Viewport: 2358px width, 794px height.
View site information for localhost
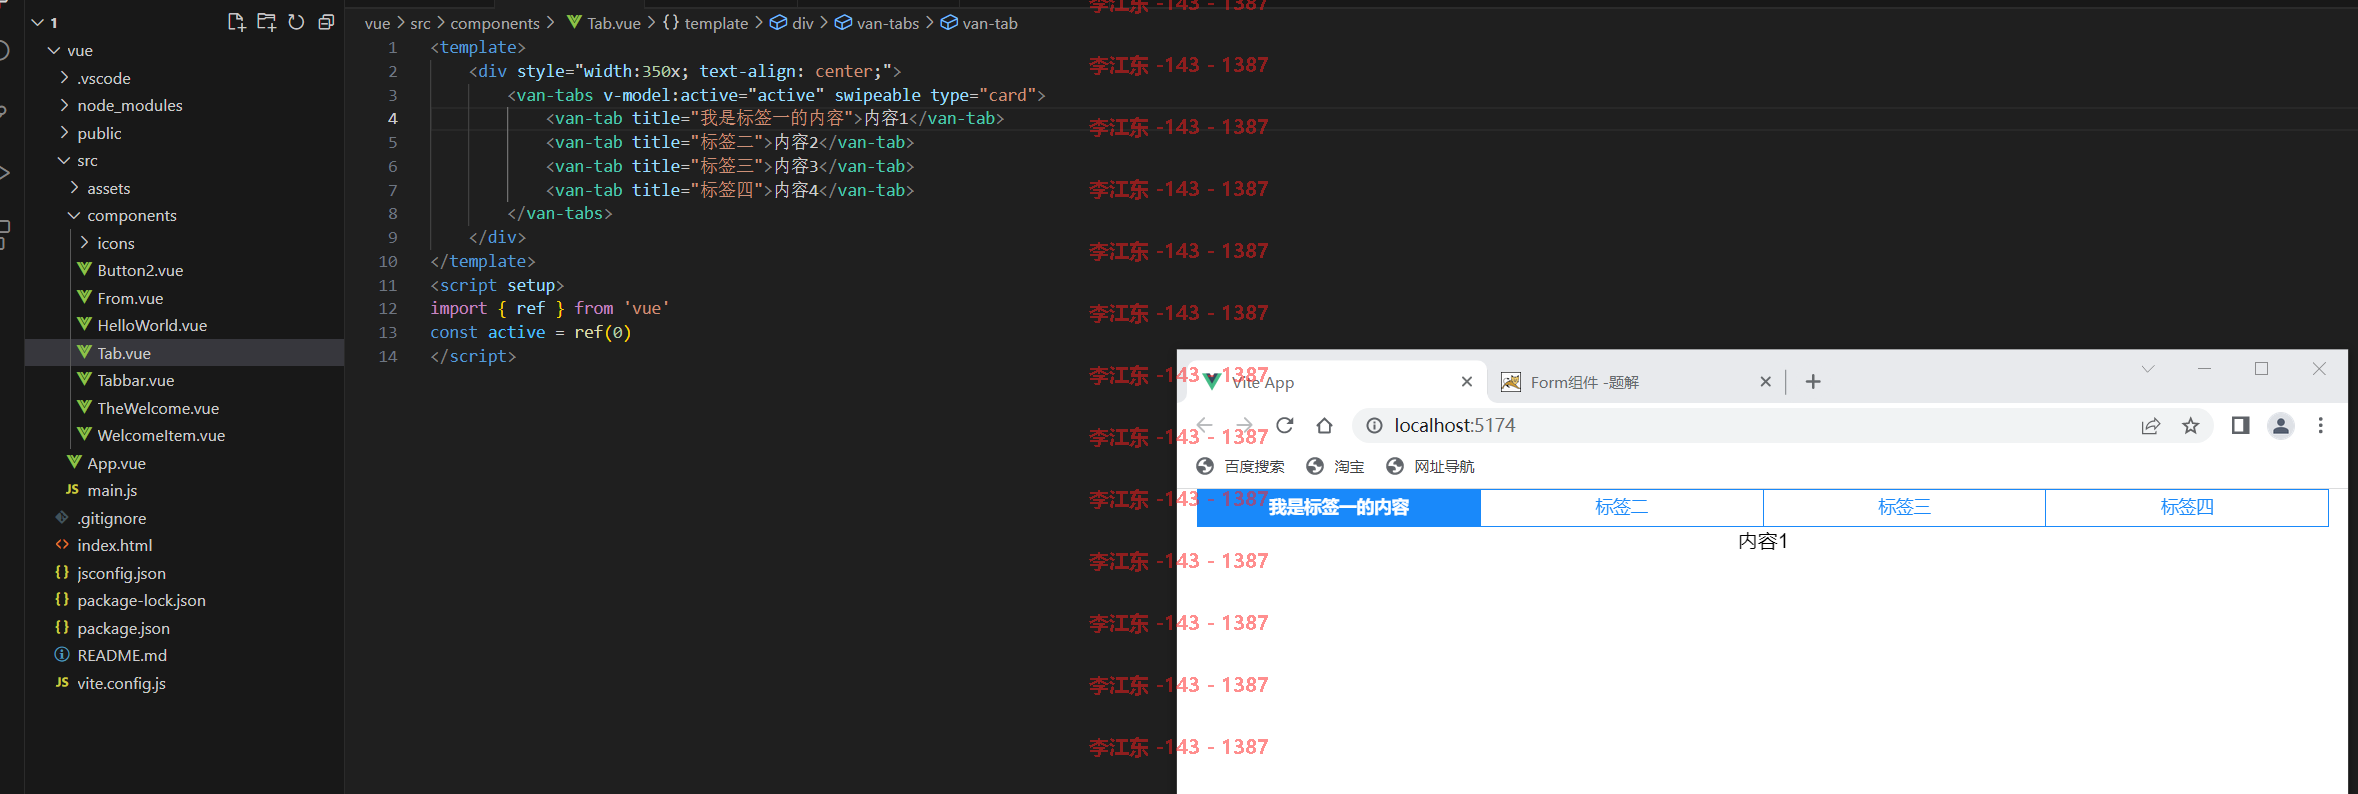(x=1374, y=426)
